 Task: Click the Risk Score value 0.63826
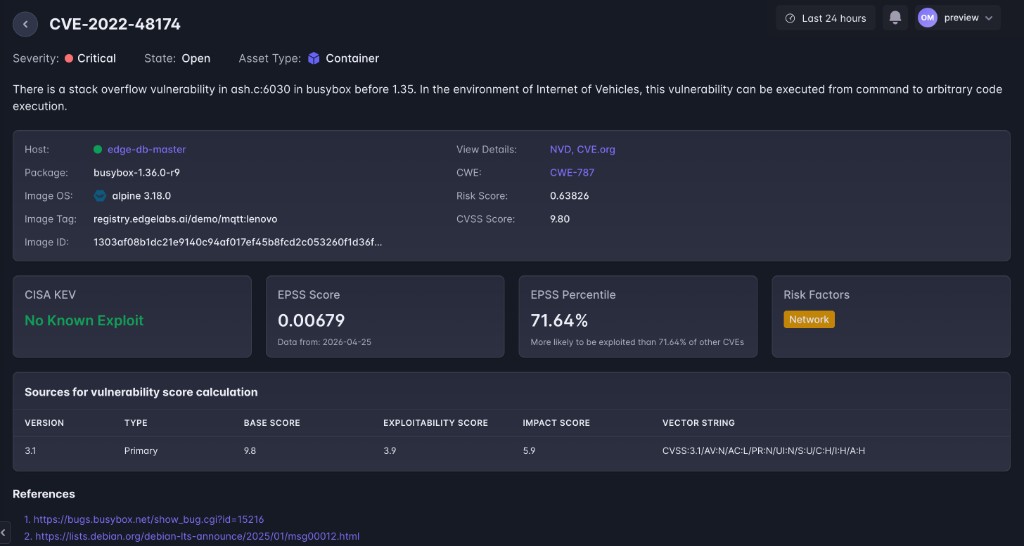click(x=569, y=196)
